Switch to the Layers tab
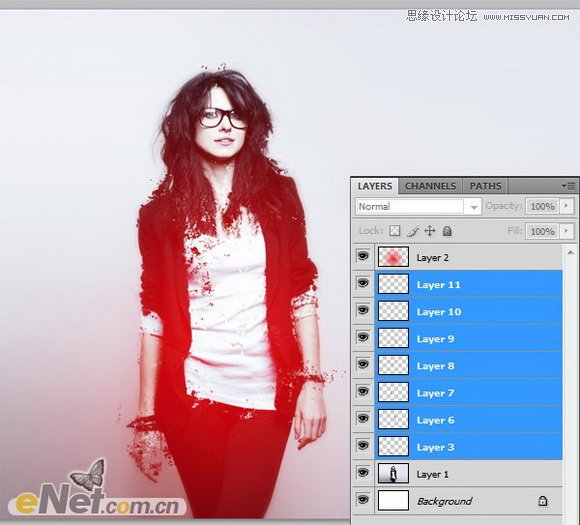The image size is (580, 525). (375, 186)
